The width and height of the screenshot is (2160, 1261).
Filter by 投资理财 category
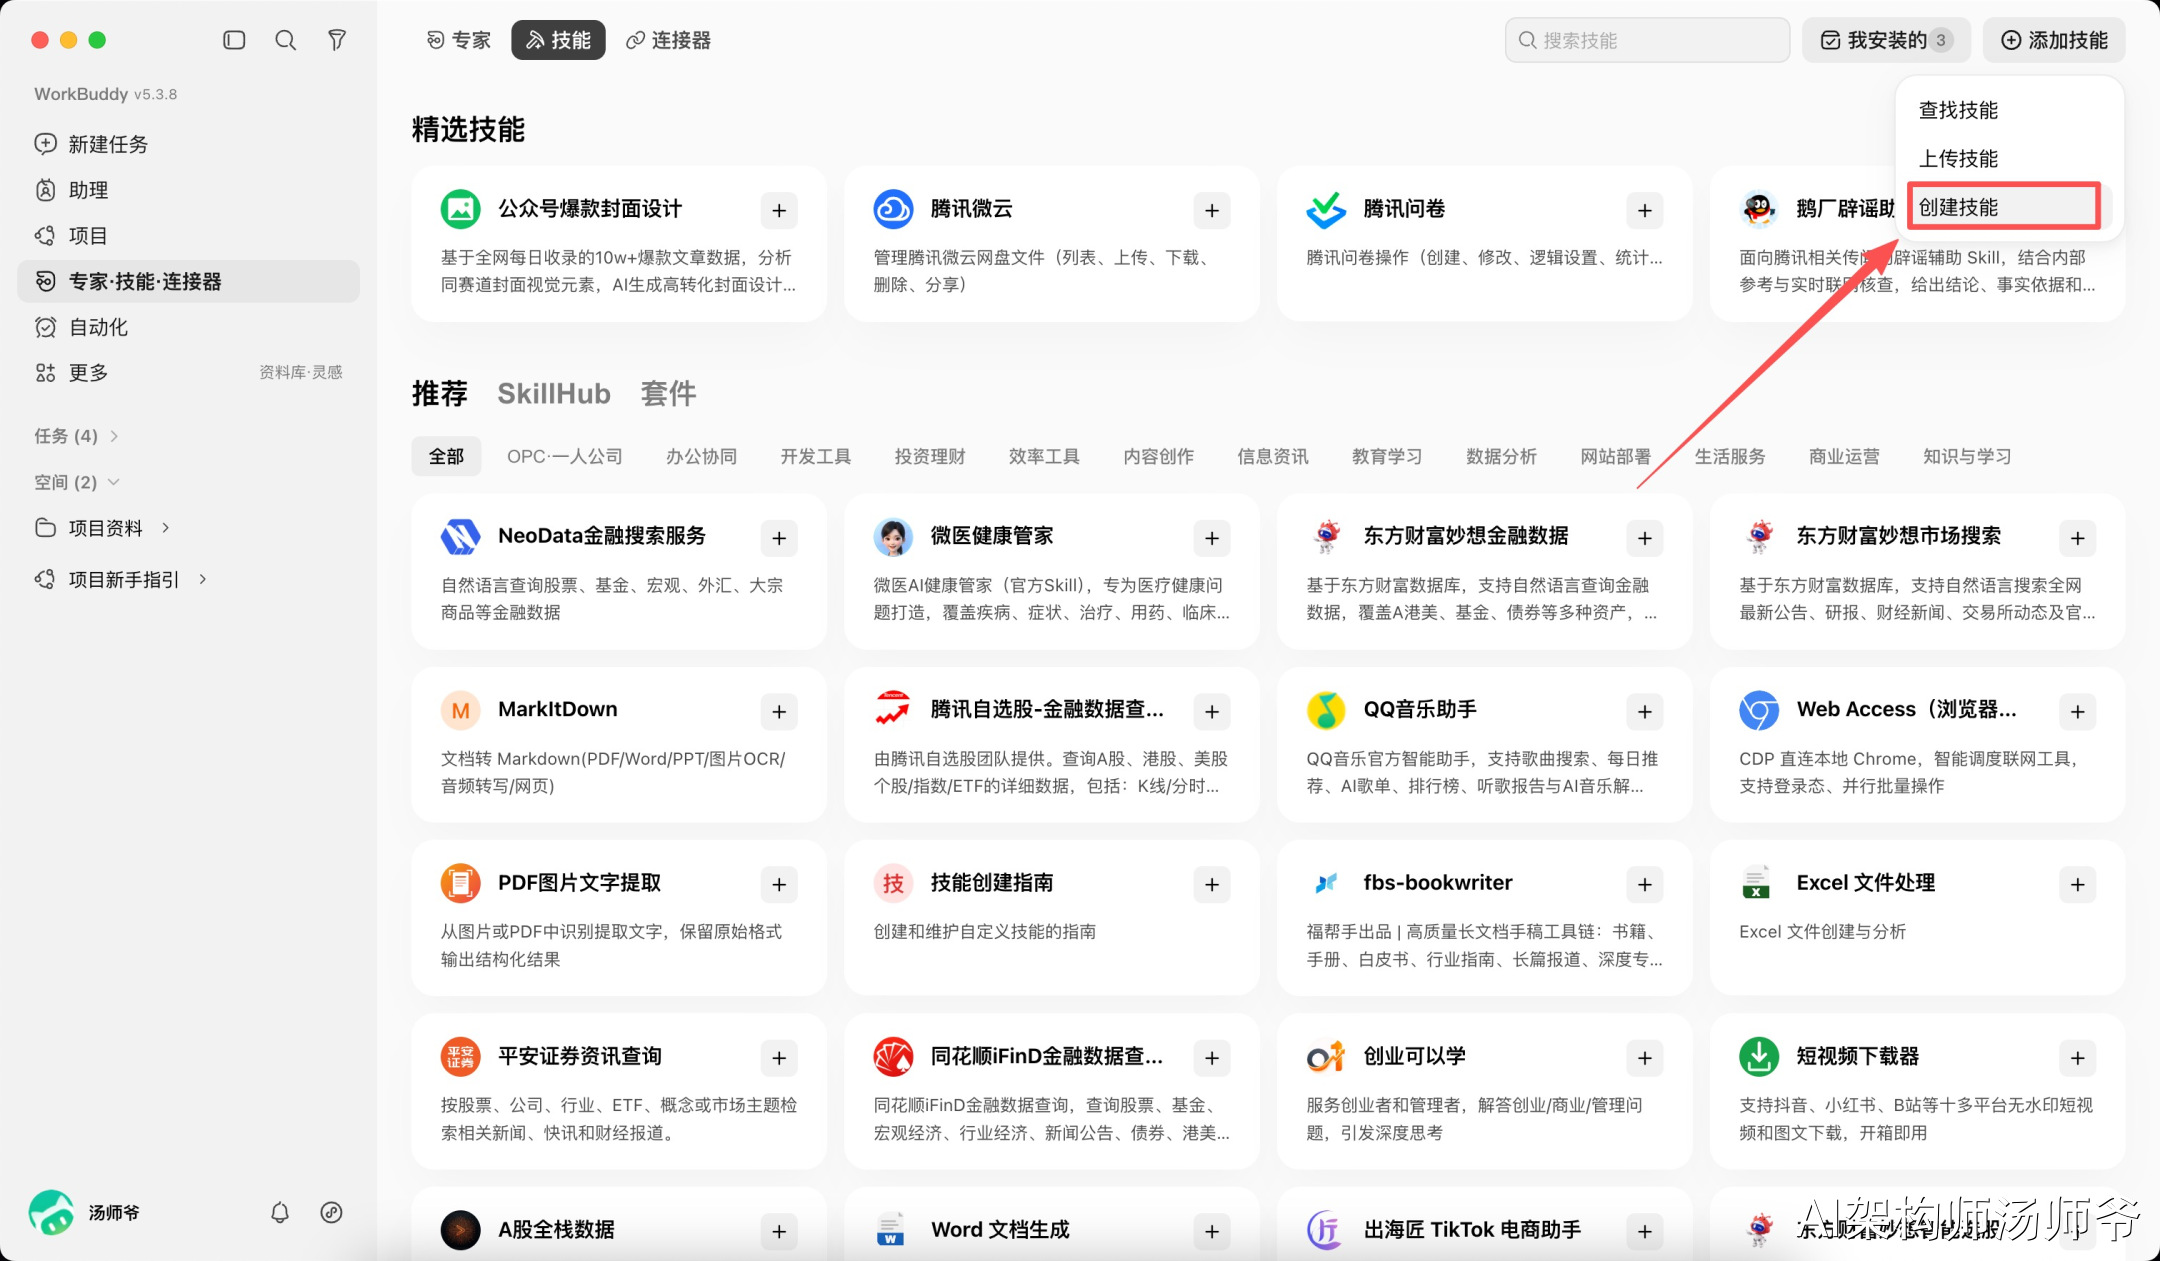pyautogui.click(x=930, y=457)
